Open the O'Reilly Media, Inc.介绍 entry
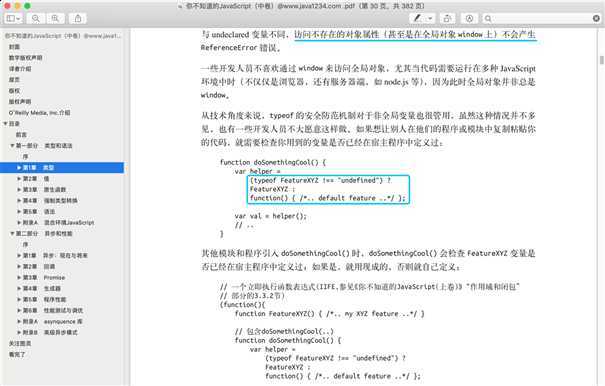The height and width of the screenshot is (386, 605). 39,113
